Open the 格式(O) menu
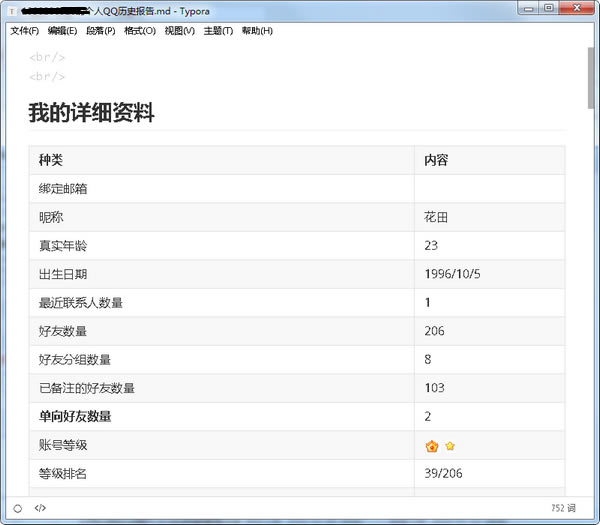Screen dimensions: 600x525 [140, 31]
